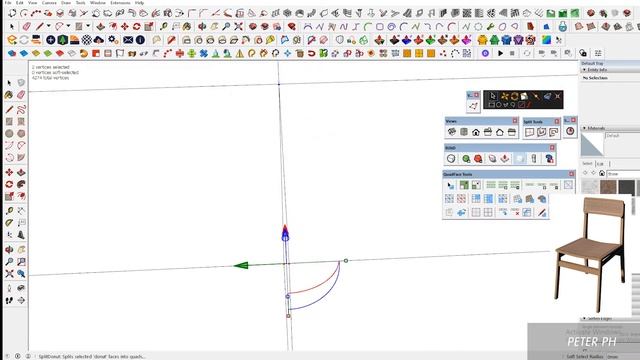Expand the Soften Edges panel
The image size is (640, 360).
(x=584, y=318)
